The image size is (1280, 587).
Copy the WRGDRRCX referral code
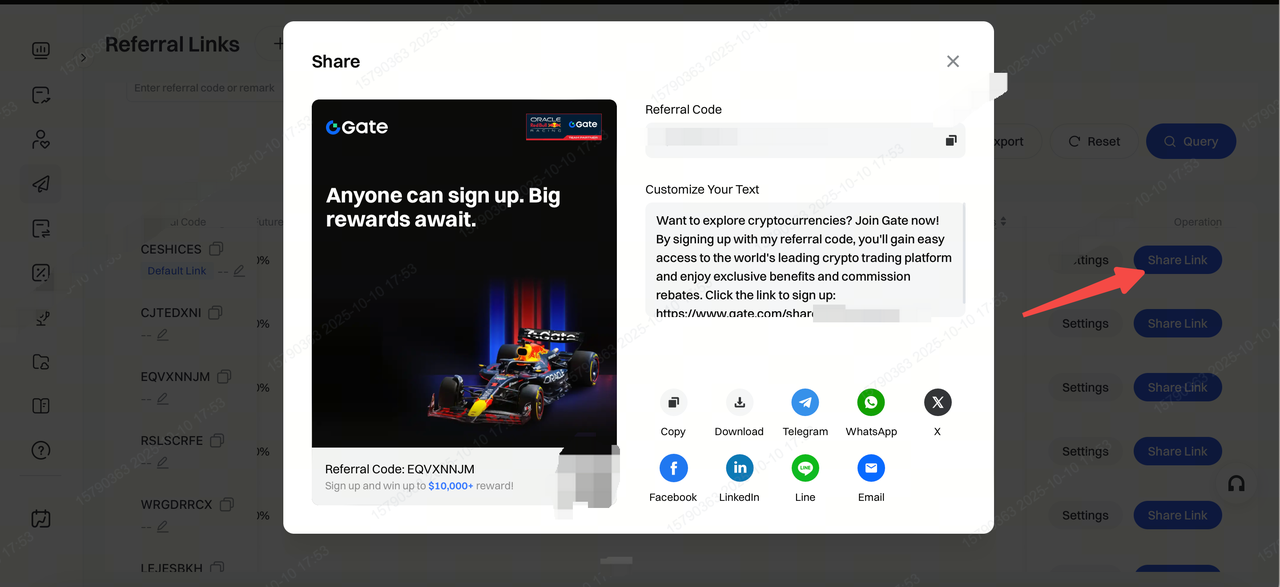pos(227,504)
